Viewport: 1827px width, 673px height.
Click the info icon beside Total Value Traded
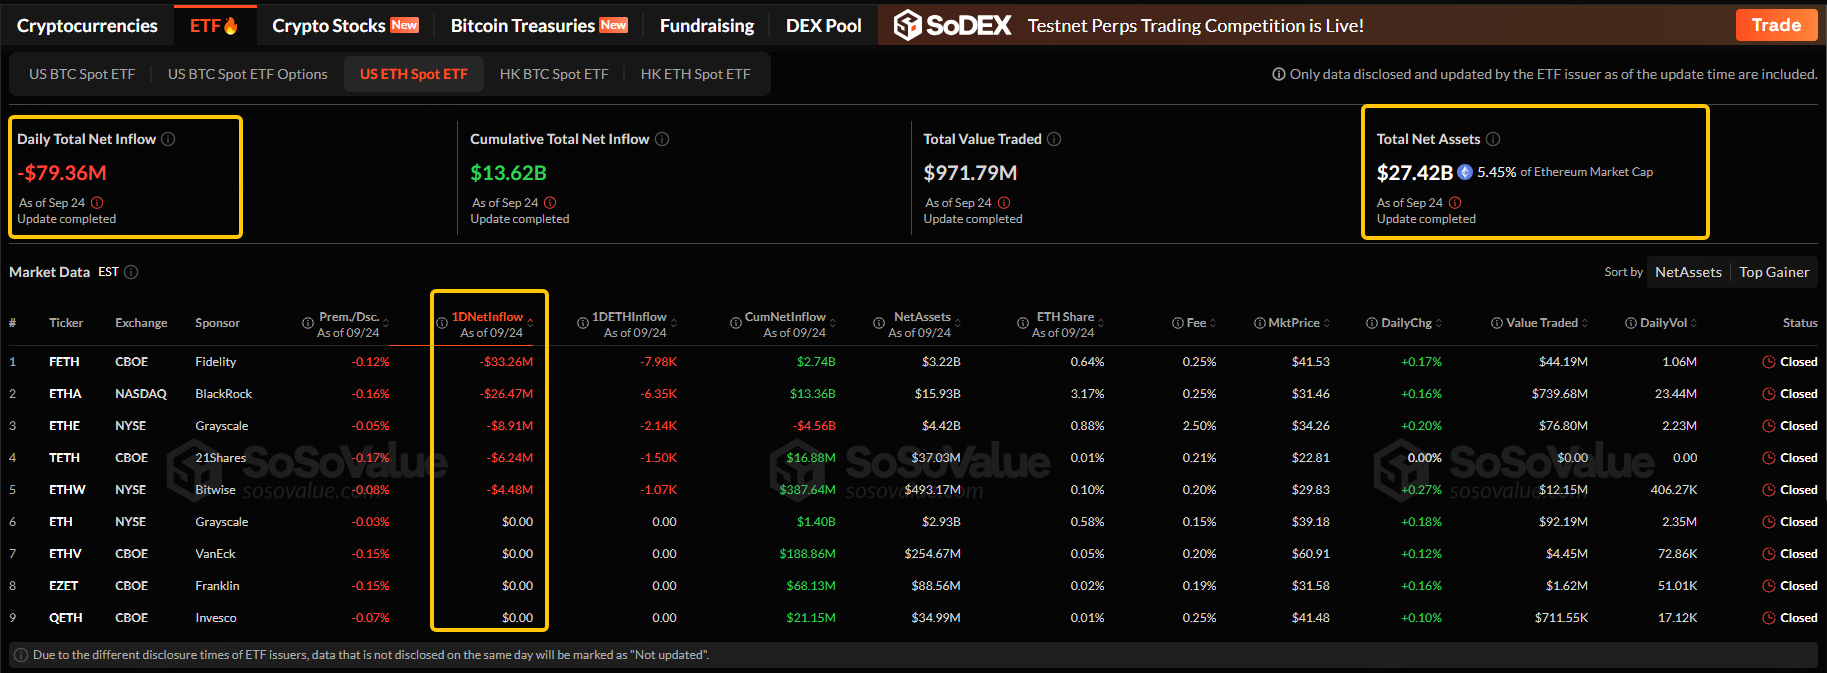(1054, 139)
